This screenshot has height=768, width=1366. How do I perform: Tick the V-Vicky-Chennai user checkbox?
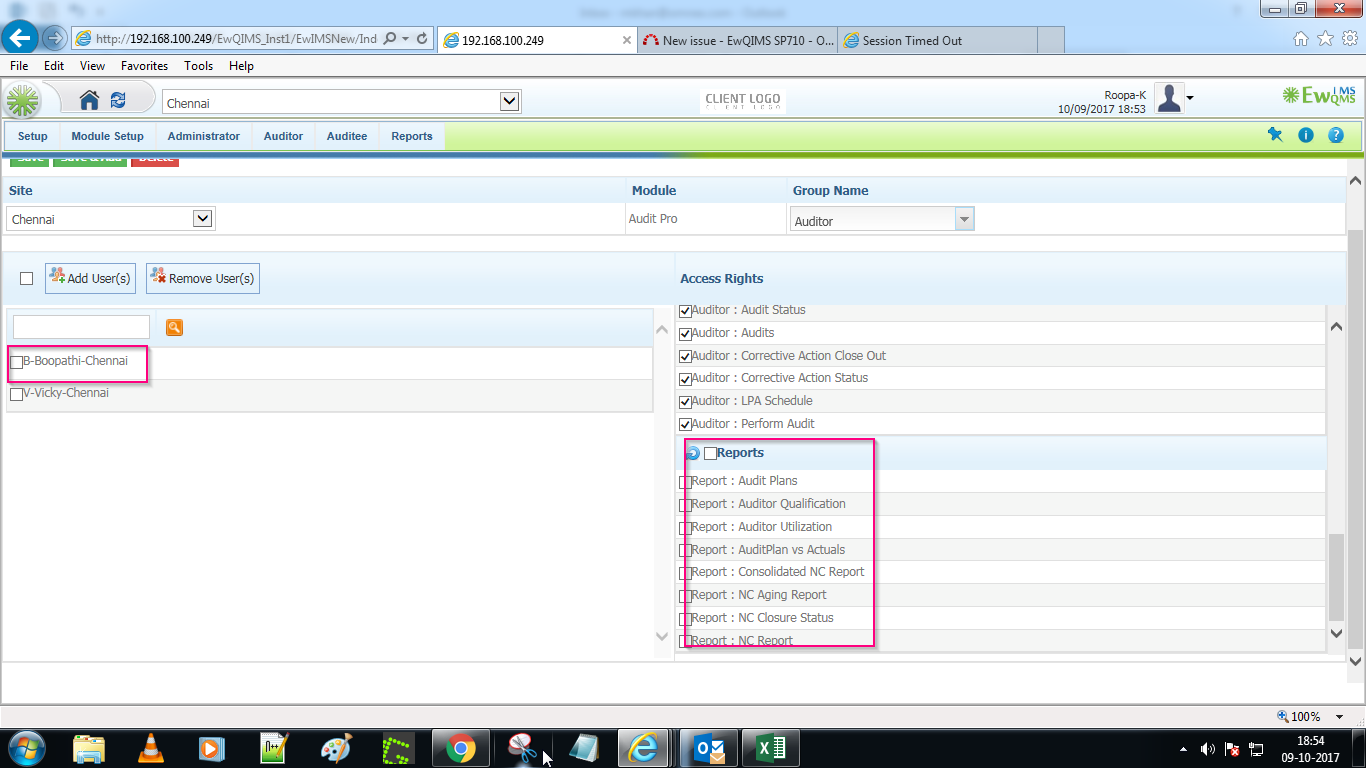click(x=16, y=394)
